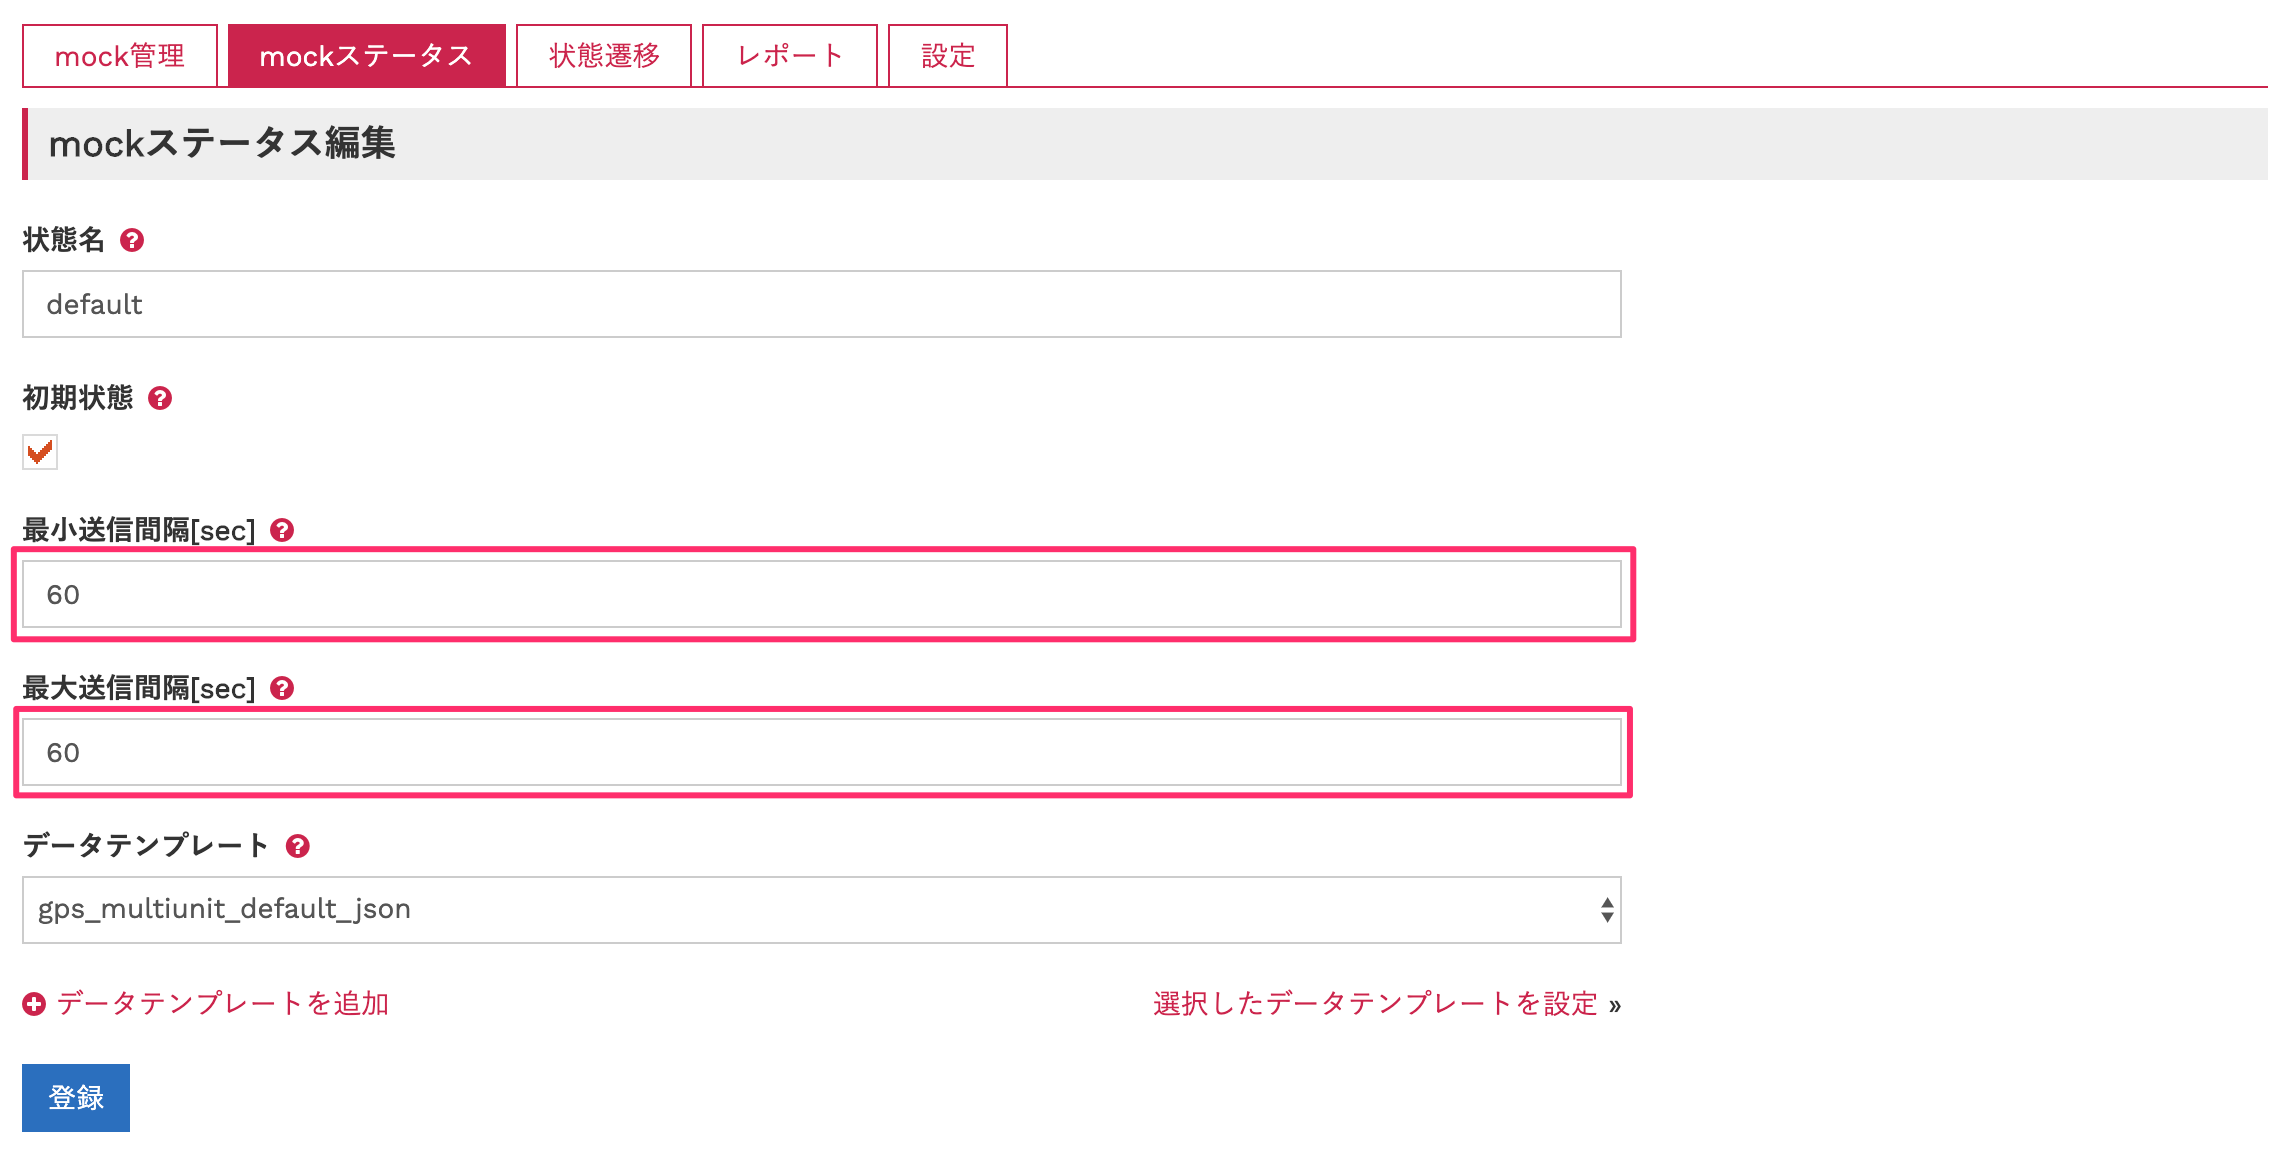Click the dropdown arrows on template selector
2286x1162 pixels.
point(1606,910)
